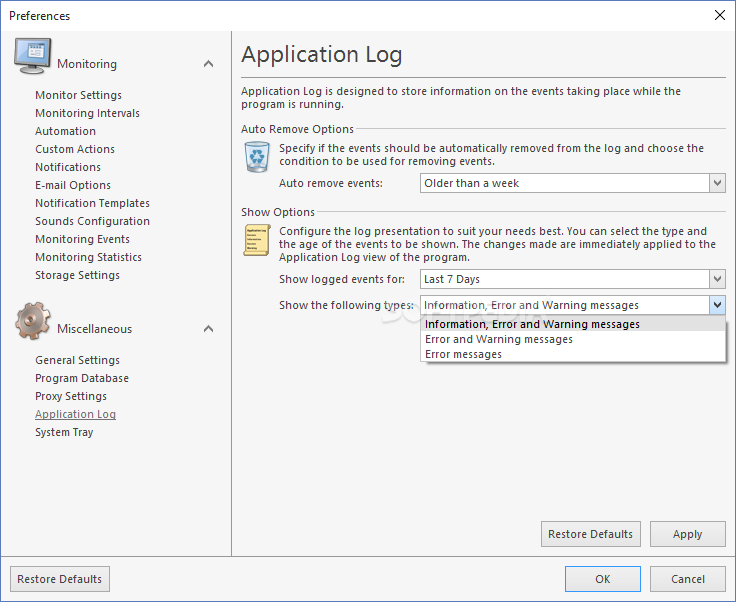Open the Show logged events for dropdown
736x602 pixels.
[717, 279]
